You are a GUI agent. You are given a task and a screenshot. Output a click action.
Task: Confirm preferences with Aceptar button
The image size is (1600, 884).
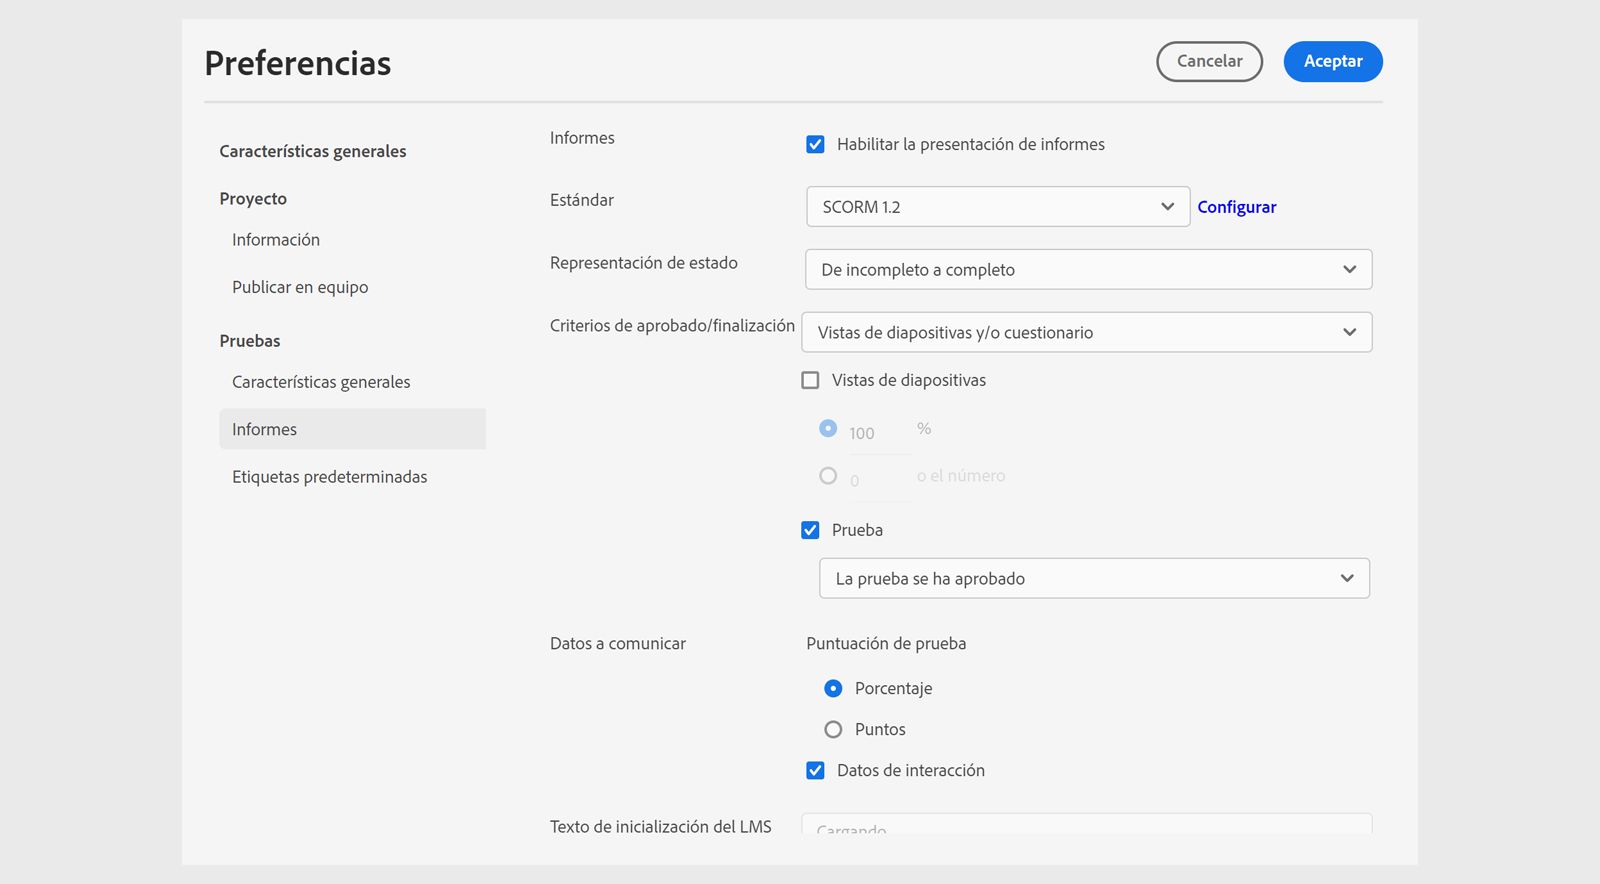(x=1332, y=62)
